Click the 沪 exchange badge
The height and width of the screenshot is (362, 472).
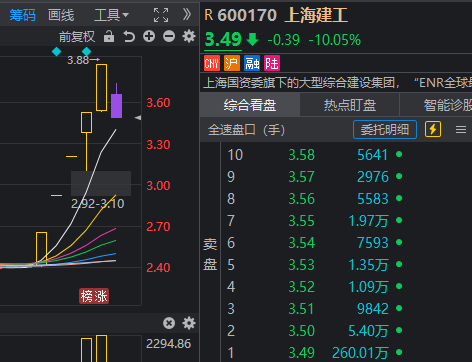(232, 63)
